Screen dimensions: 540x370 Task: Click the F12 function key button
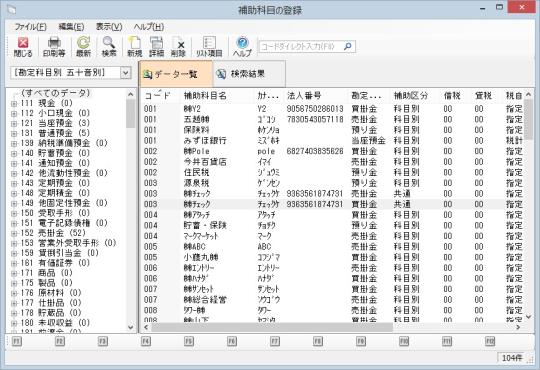coord(490,341)
